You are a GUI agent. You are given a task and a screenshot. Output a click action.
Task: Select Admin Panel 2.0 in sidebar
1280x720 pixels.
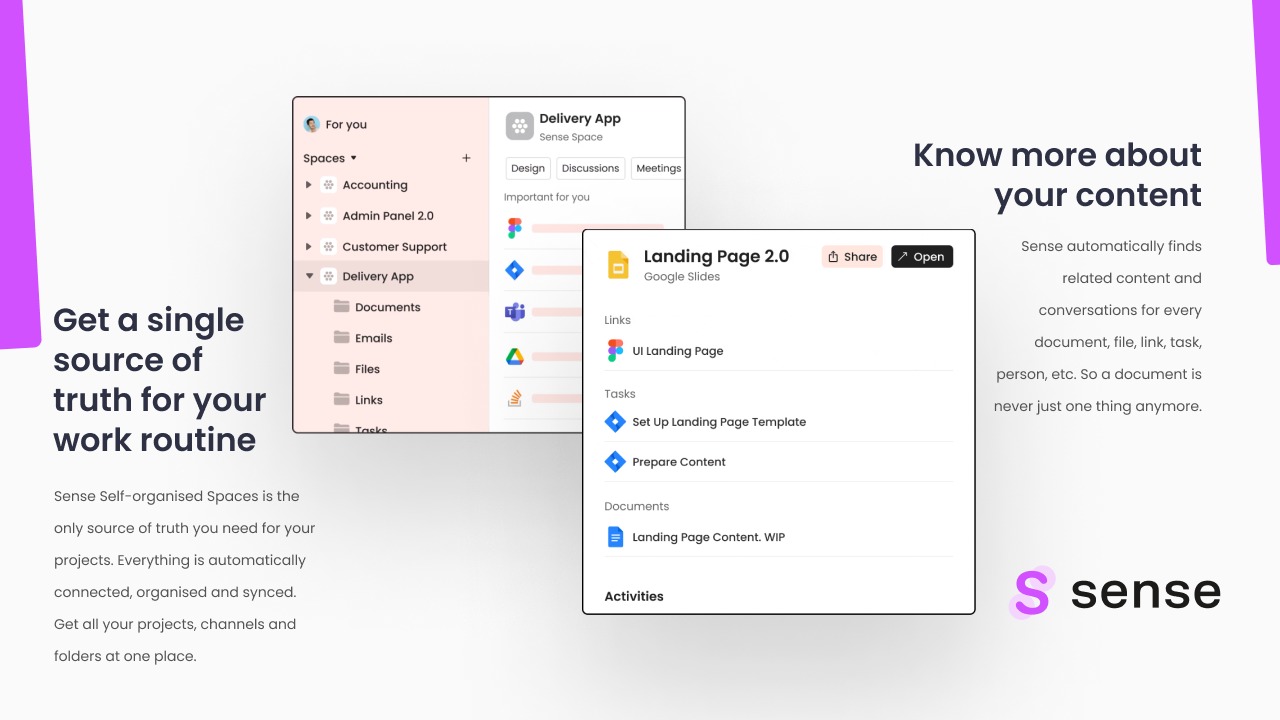(x=388, y=216)
